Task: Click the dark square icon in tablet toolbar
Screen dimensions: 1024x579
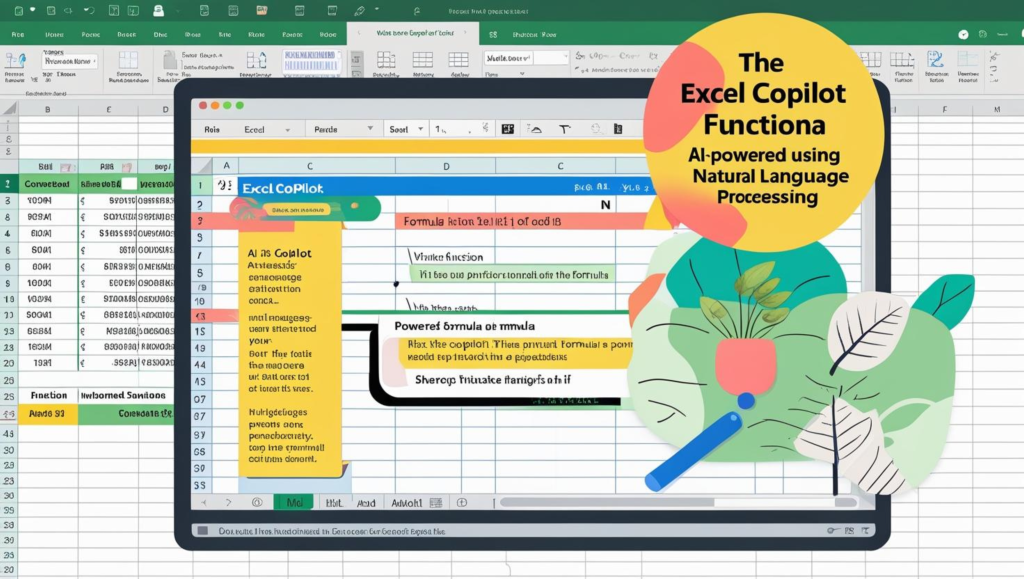Action: click(x=507, y=129)
